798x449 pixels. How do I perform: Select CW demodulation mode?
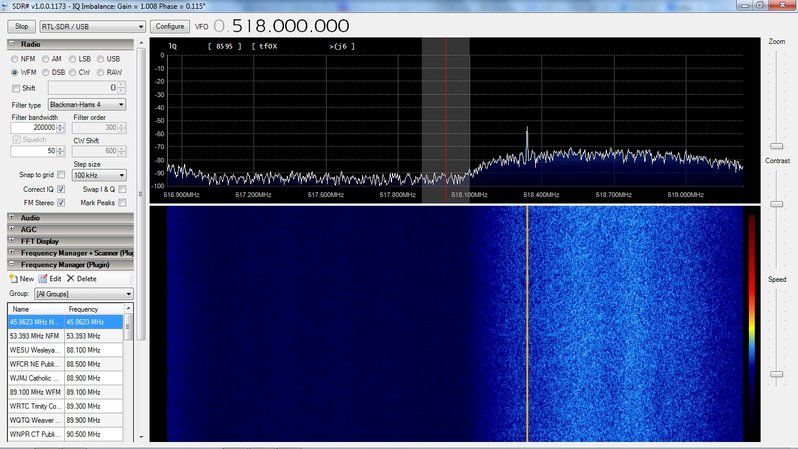pyautogui.click(x=72, y=72)
